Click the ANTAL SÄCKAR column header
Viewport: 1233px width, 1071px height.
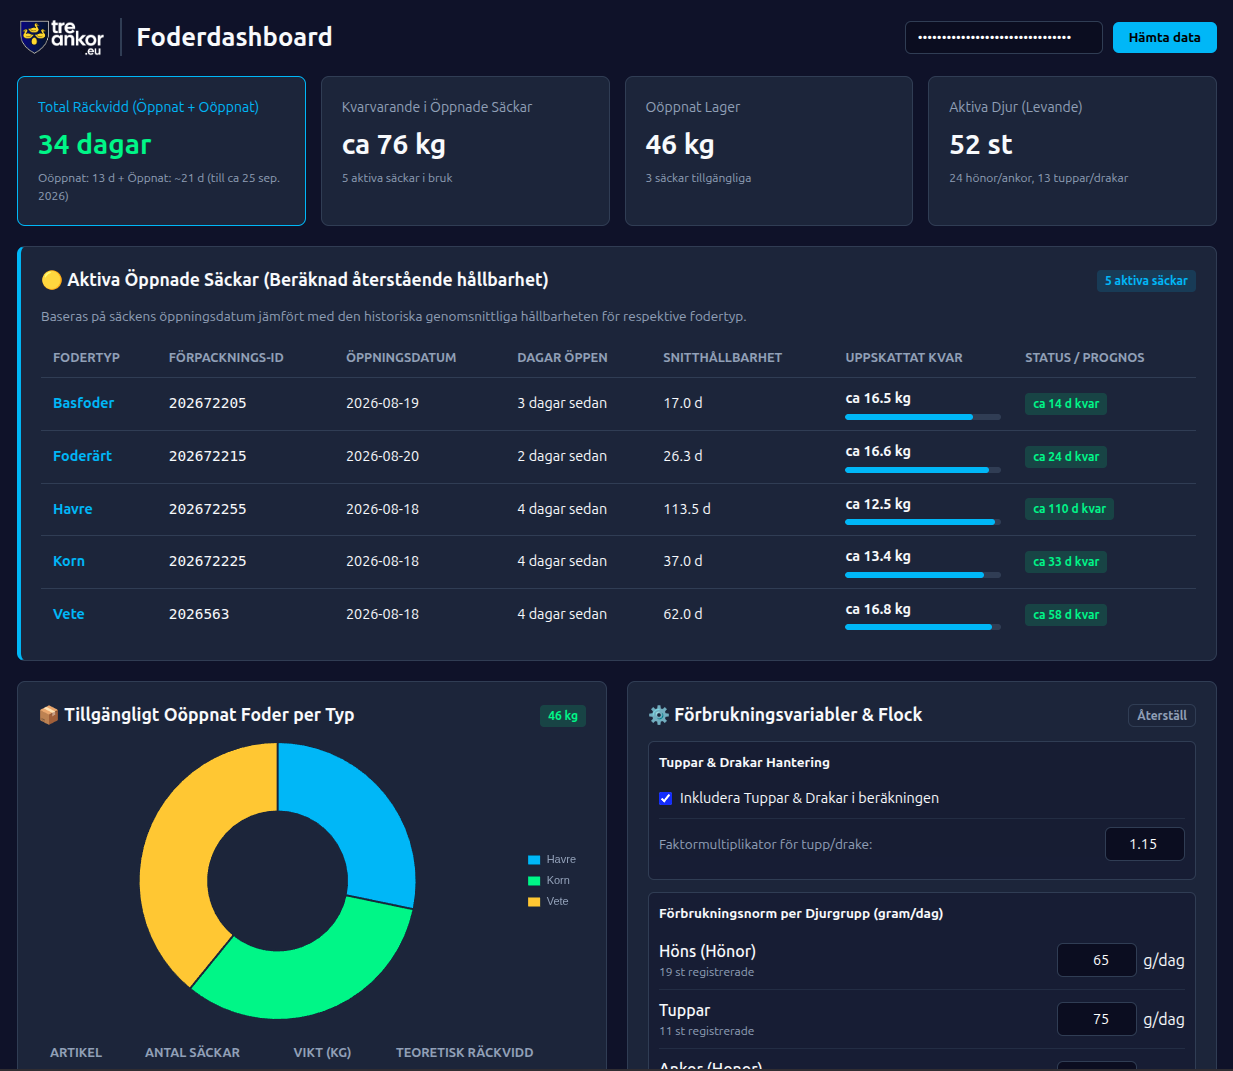pos(192,1052)
